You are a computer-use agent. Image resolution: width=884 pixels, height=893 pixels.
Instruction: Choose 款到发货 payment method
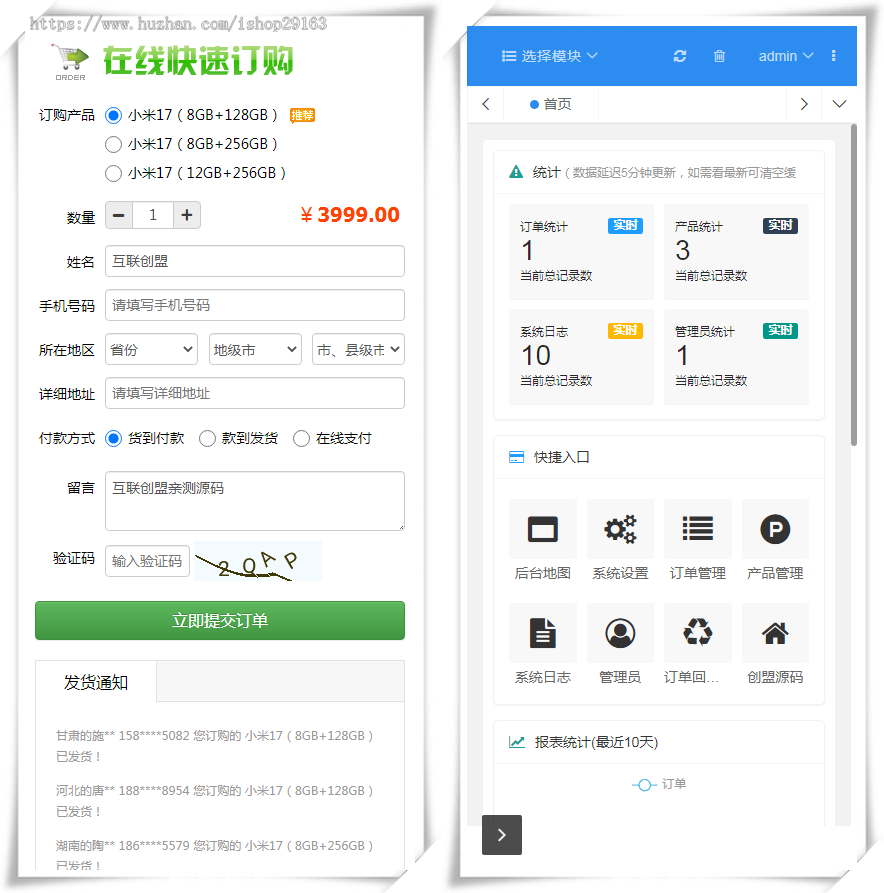207,439
